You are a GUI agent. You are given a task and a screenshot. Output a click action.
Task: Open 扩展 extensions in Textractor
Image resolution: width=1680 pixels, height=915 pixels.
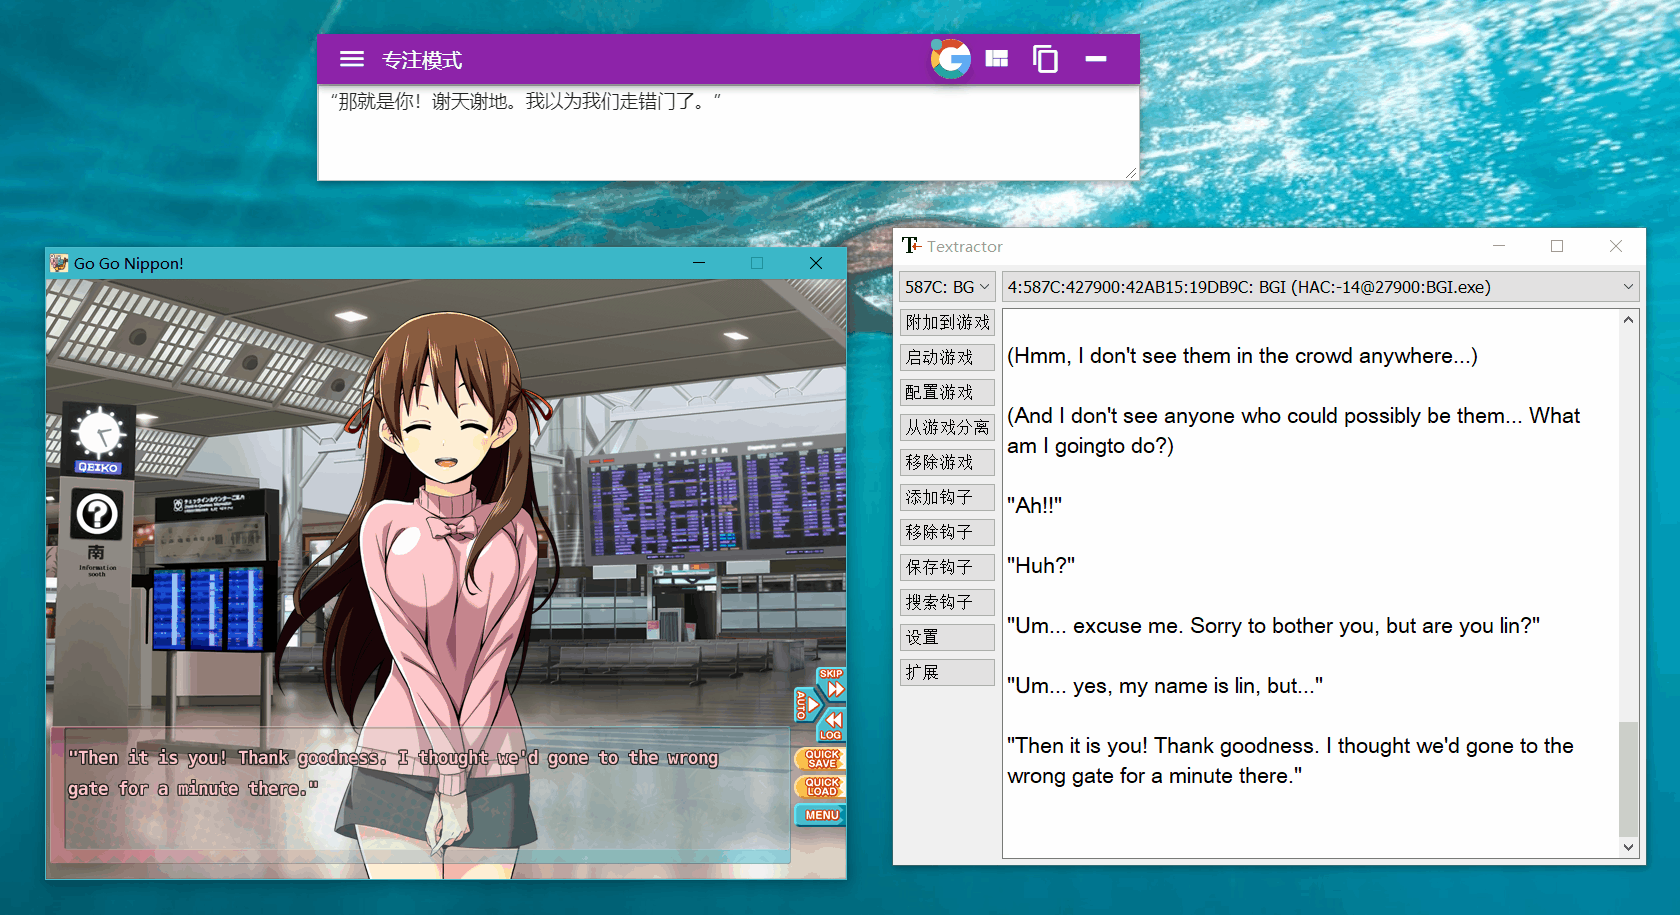tap(947, 672)
